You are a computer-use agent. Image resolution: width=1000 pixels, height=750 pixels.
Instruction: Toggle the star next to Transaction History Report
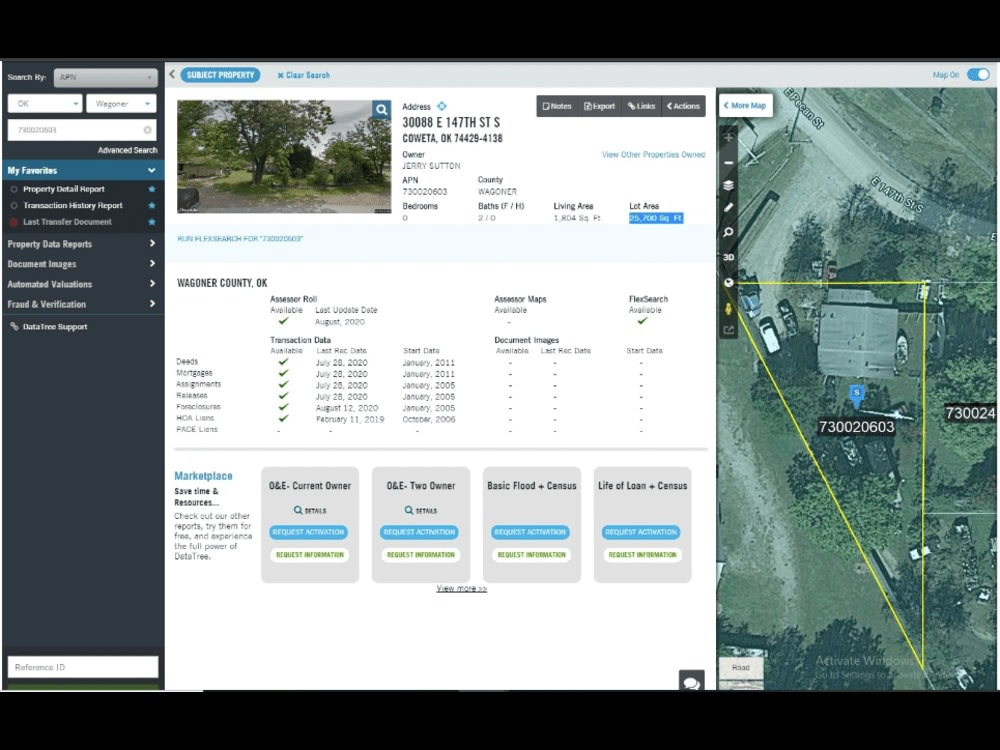tap(153, 205)
